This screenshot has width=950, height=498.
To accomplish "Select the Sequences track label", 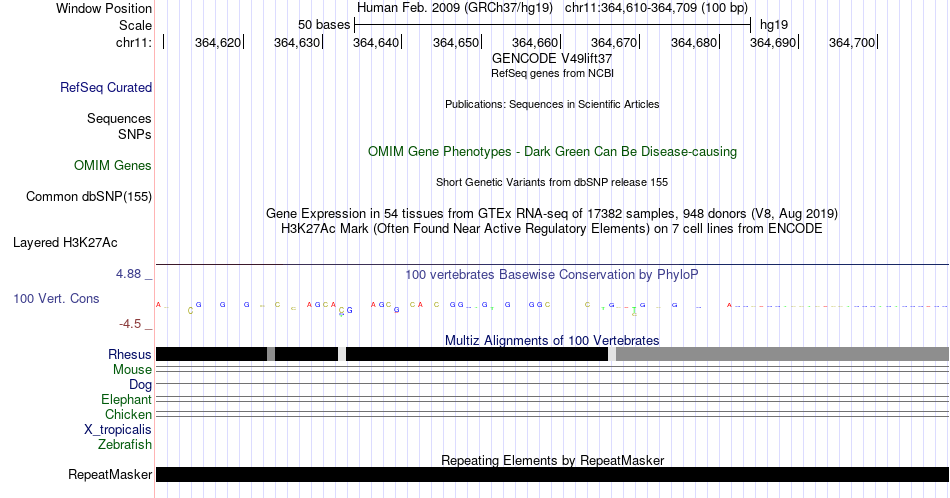I will click(x=119, y=118).
